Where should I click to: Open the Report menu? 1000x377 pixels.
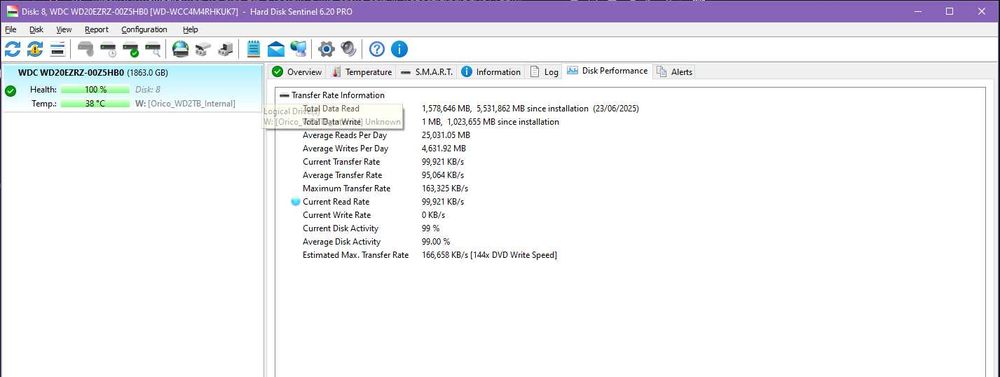tap(96, 29)
